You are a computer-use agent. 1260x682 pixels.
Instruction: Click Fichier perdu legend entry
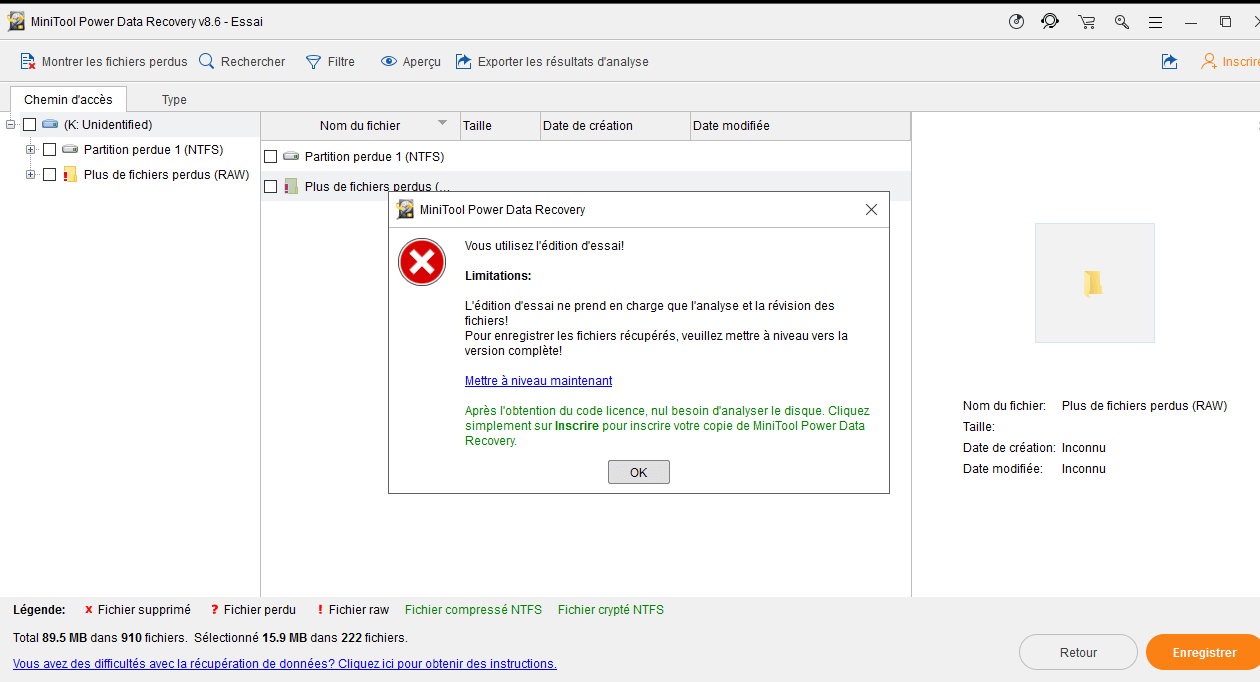253,610
